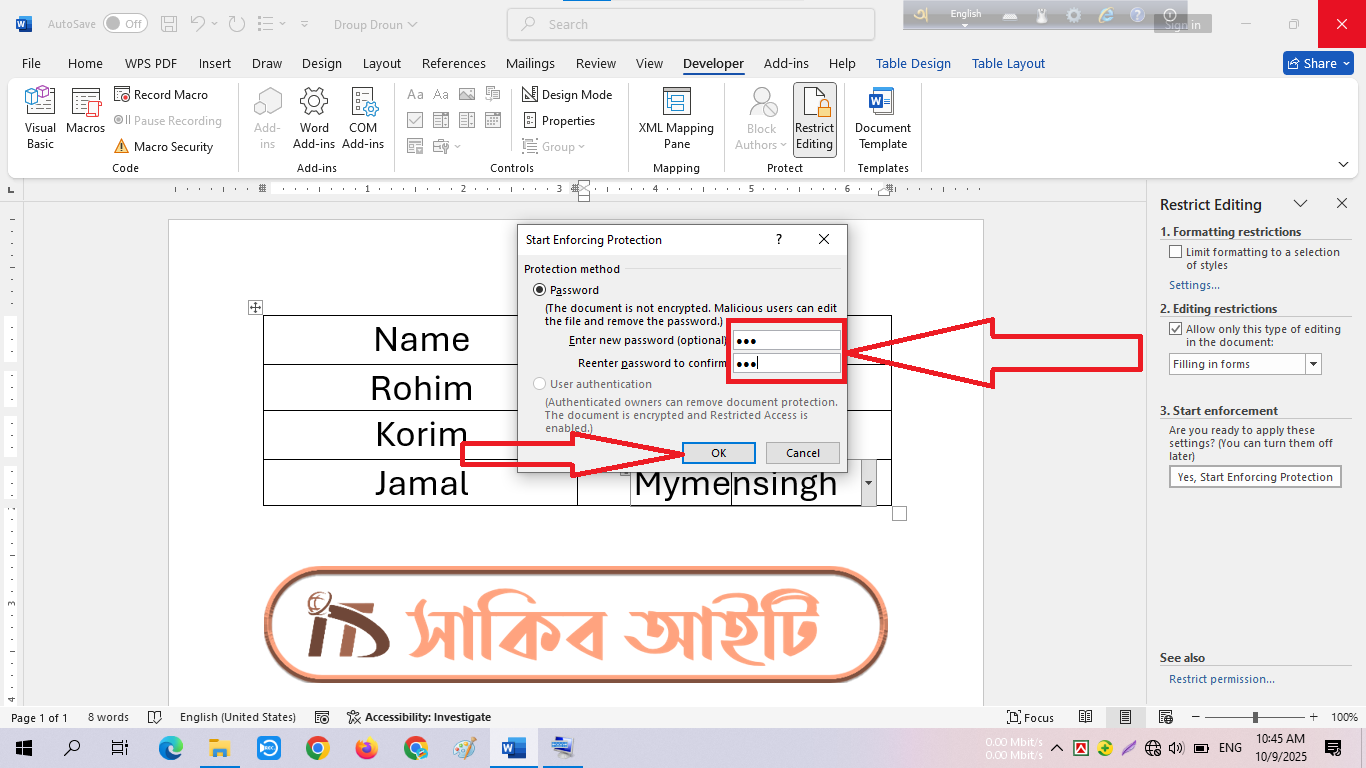Click Record Macro in Code group
Viewport: 1366px width, 768px height.
(161, 95)
